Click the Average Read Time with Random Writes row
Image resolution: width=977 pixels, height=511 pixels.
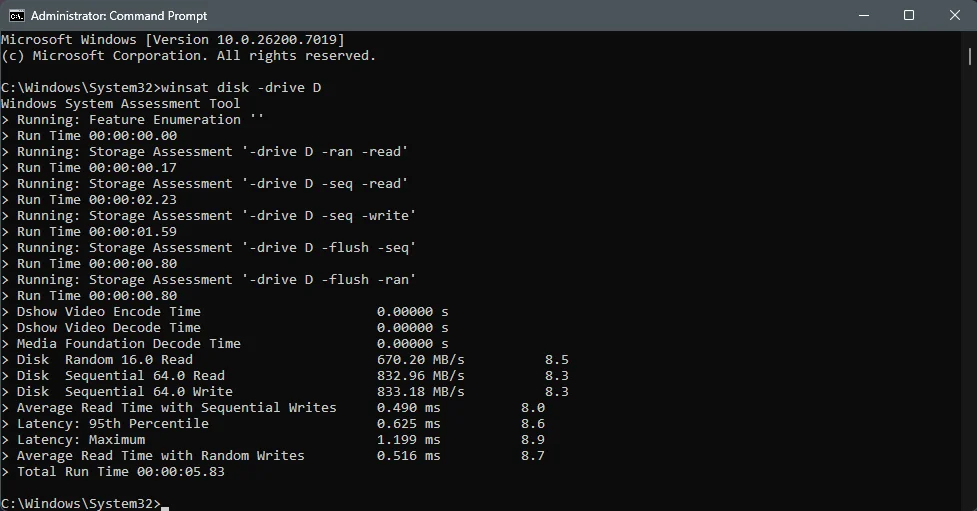click(273, 456)
